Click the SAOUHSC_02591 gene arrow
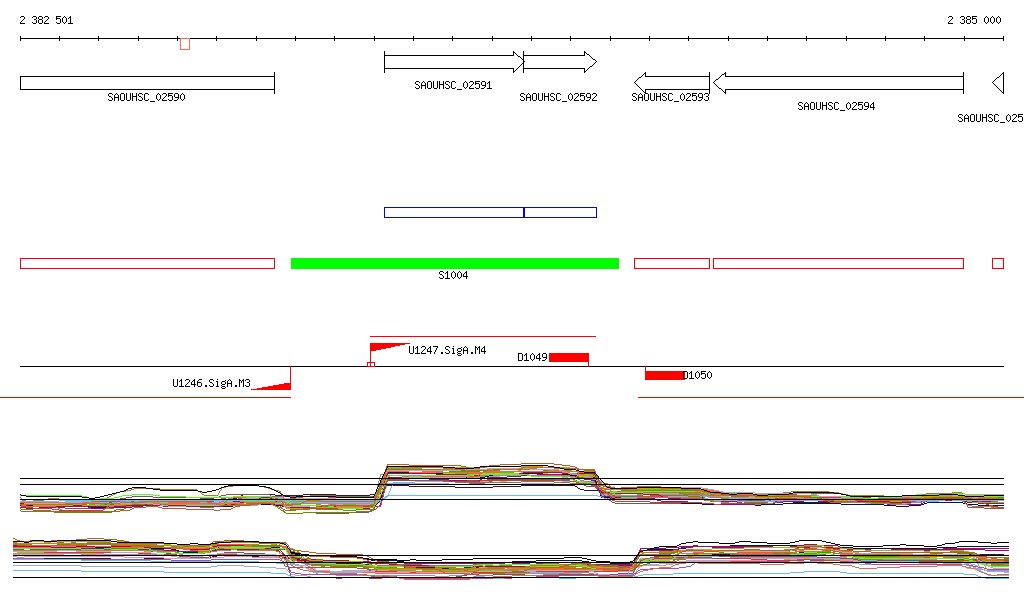1024x611 pixels. (x=454, y=62)
